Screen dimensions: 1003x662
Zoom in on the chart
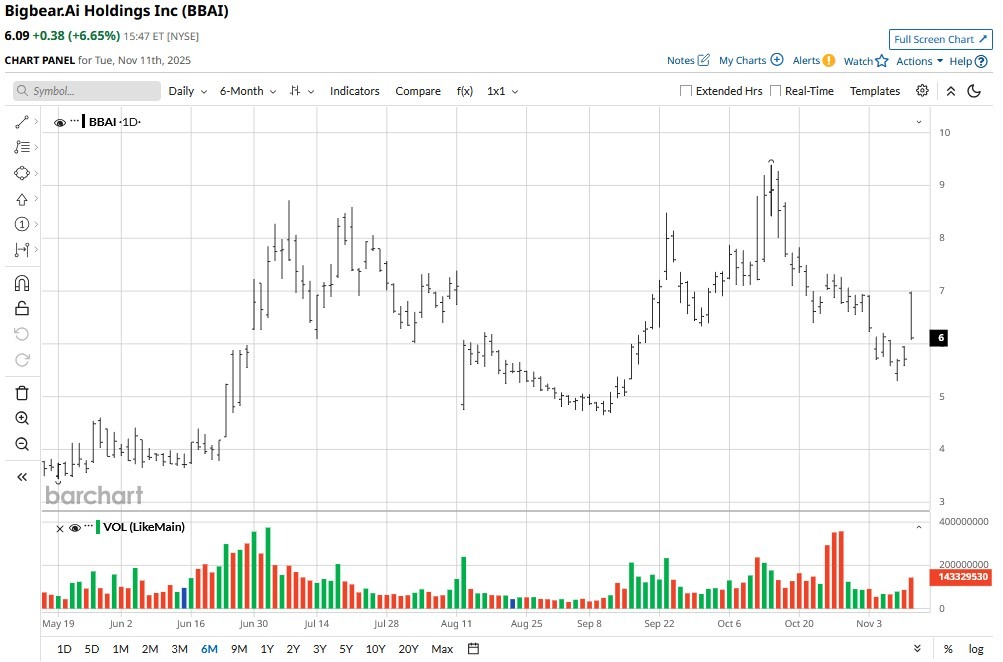22,418
